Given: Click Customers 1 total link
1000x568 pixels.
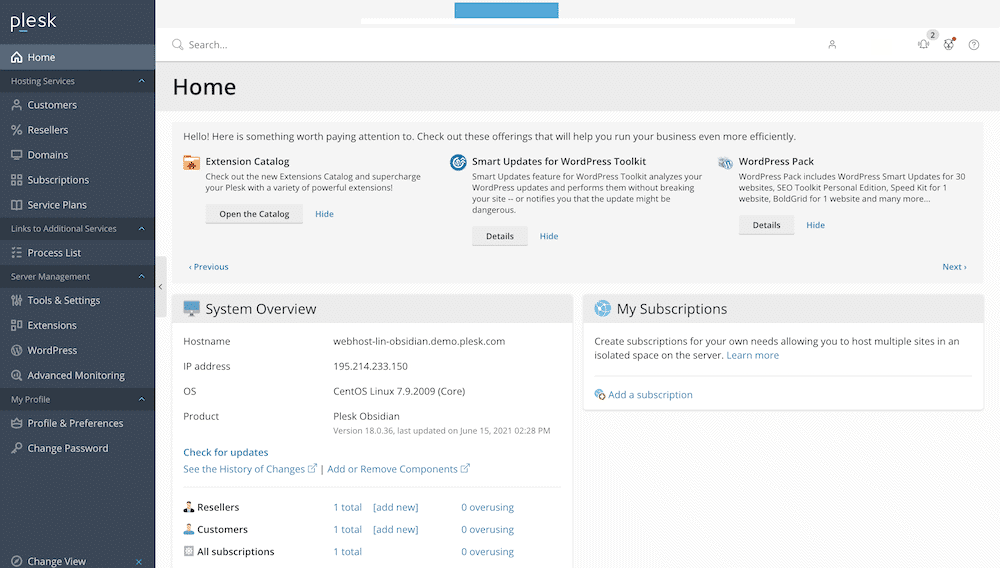Looking at the screenshot, I should (348, 530).
